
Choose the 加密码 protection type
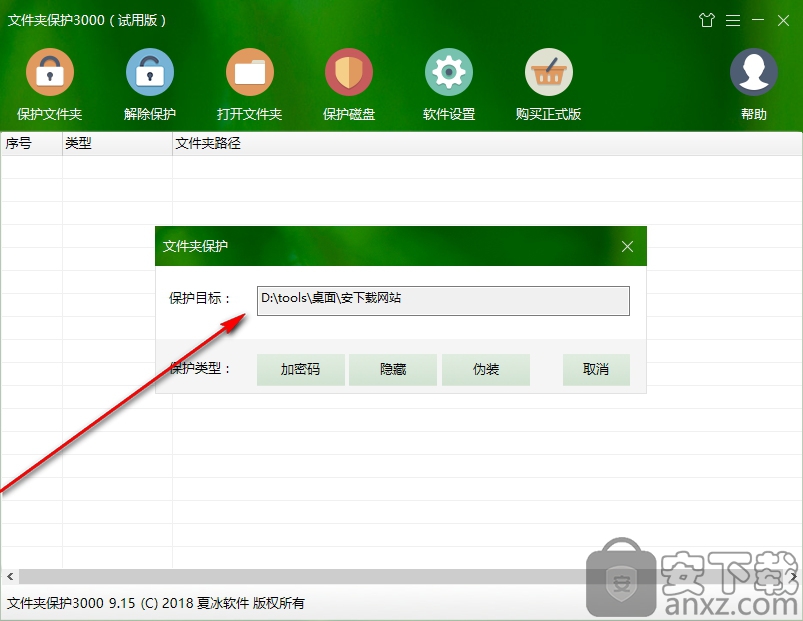click(301, 370)
